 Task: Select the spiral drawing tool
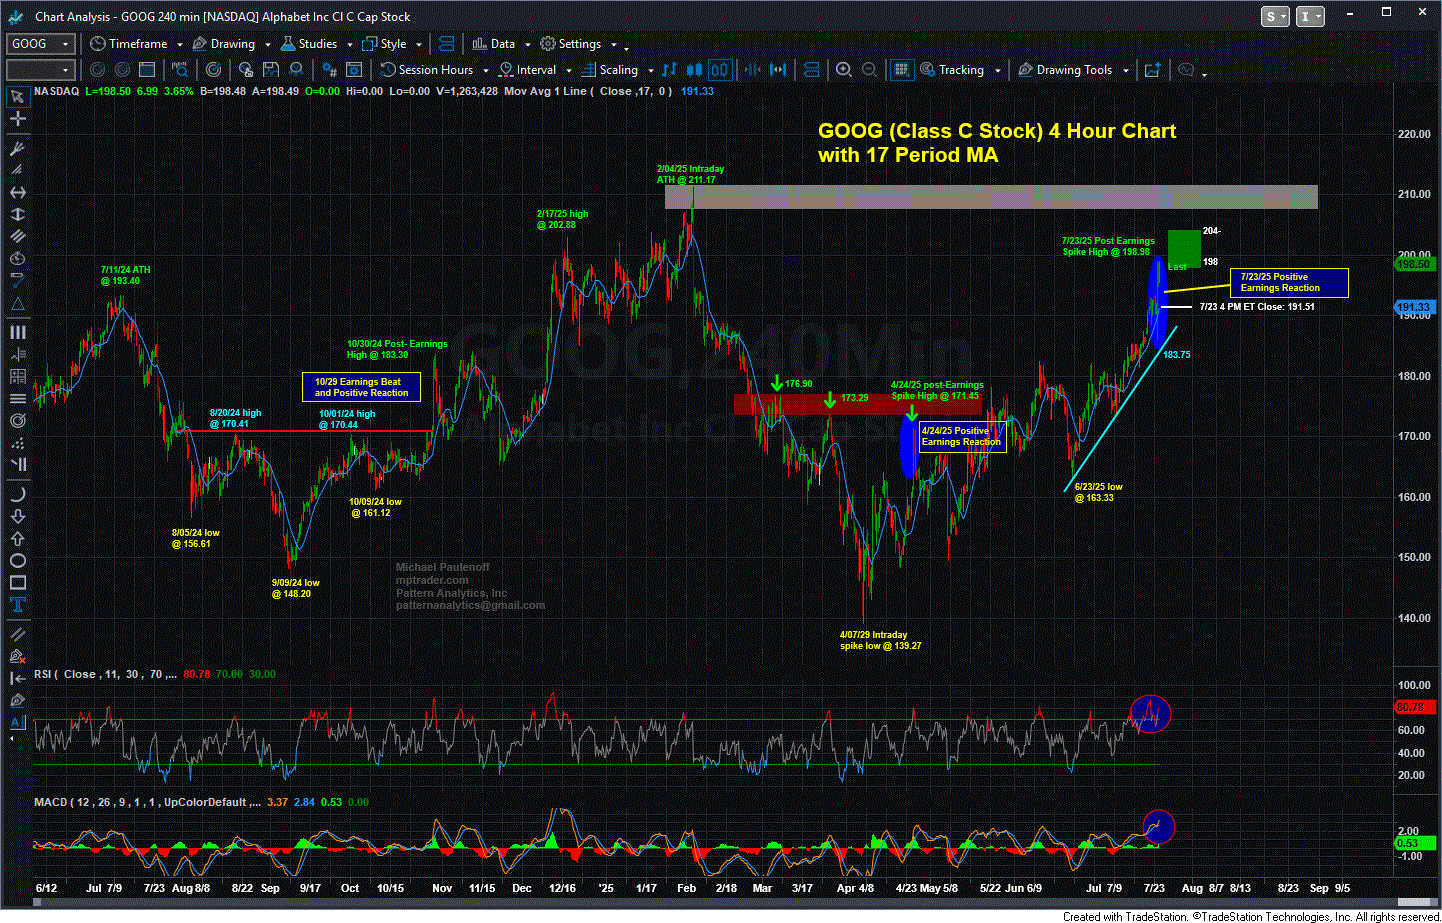(x=17, y=420)
